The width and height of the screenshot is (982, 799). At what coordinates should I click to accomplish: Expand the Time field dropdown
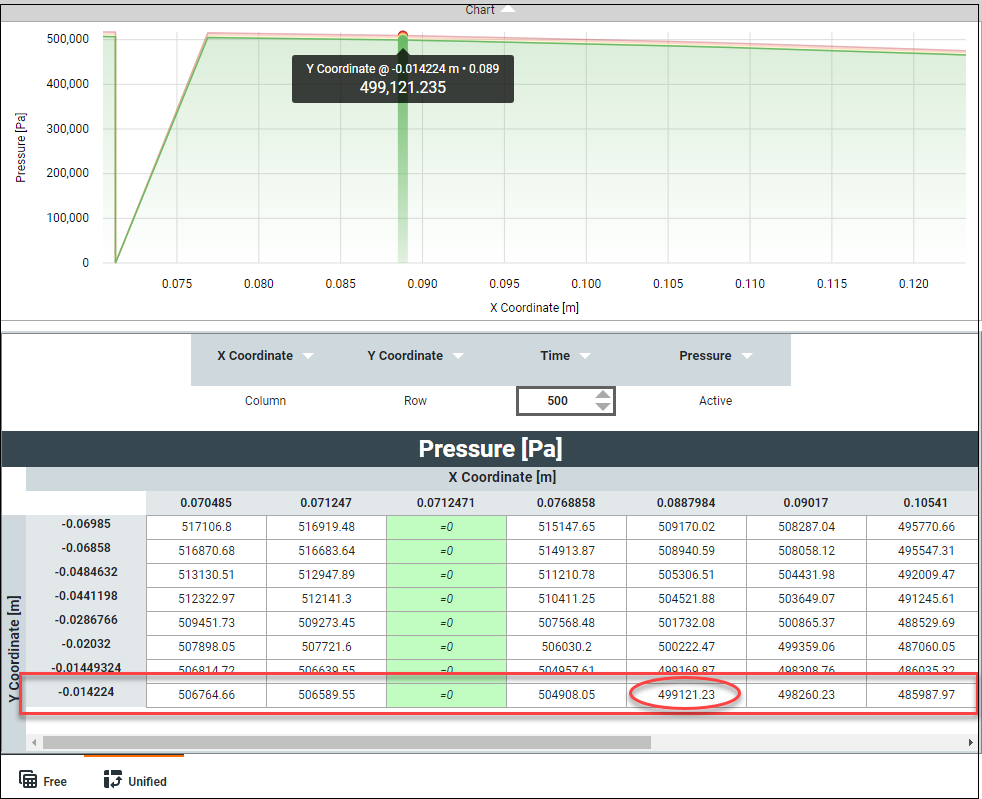(x=585, y=356)
